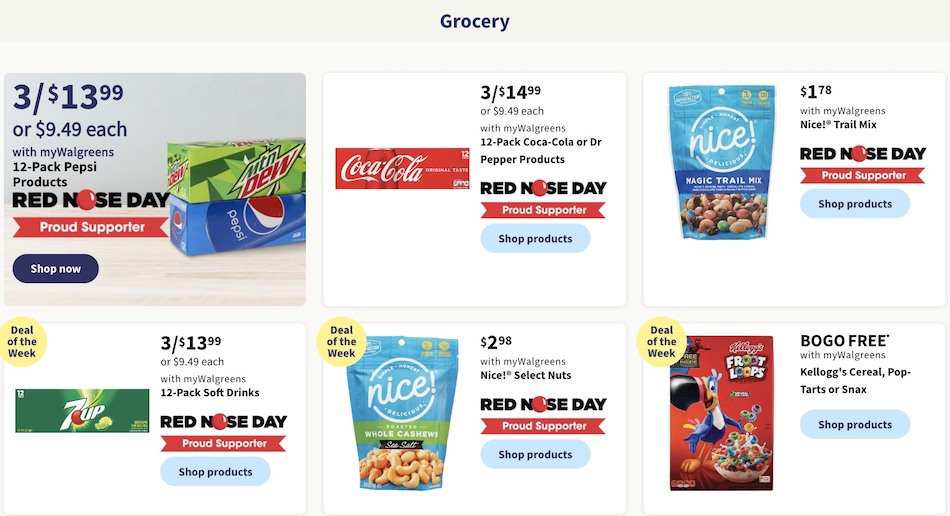Open the Nice! Whole Cashews bag image
This screenshot has height=516, width=950.
[402, 413]
